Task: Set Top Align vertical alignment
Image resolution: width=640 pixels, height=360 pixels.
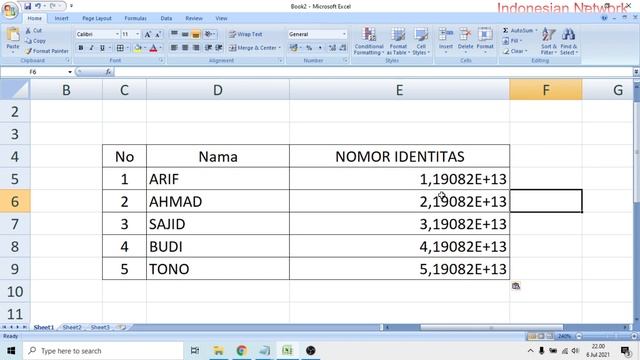Action: click(174, 34)
